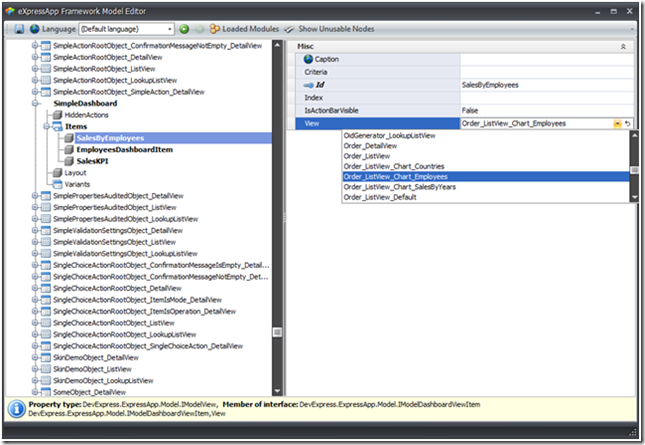Expand SimpleActionRootObject_ListView node
Viewport: 645px width, 445px height.
[x=35, y=69]
